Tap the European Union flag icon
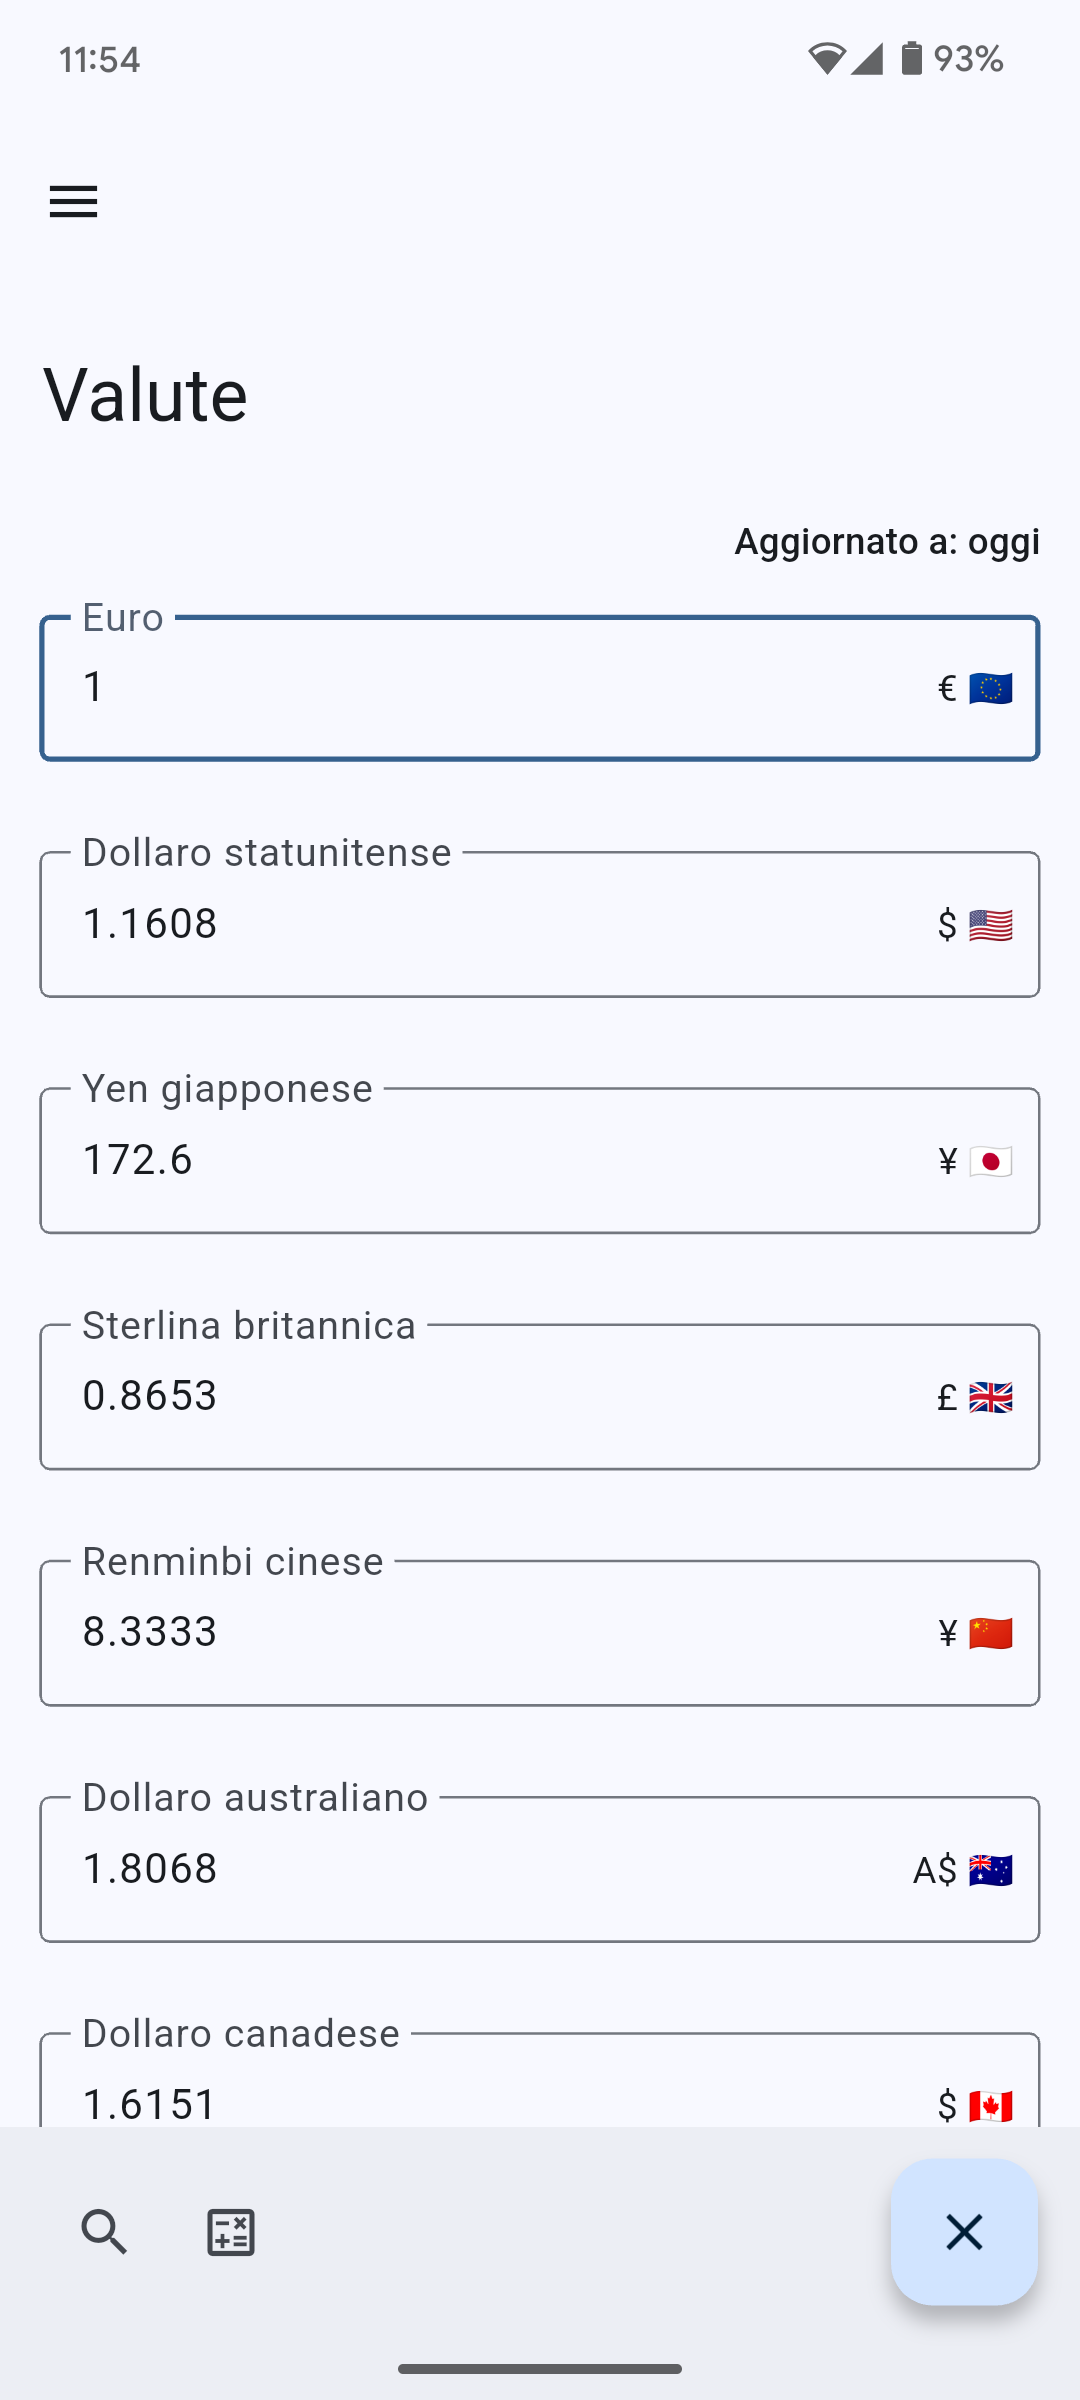1080x2400 pixels. click(990, 689)
